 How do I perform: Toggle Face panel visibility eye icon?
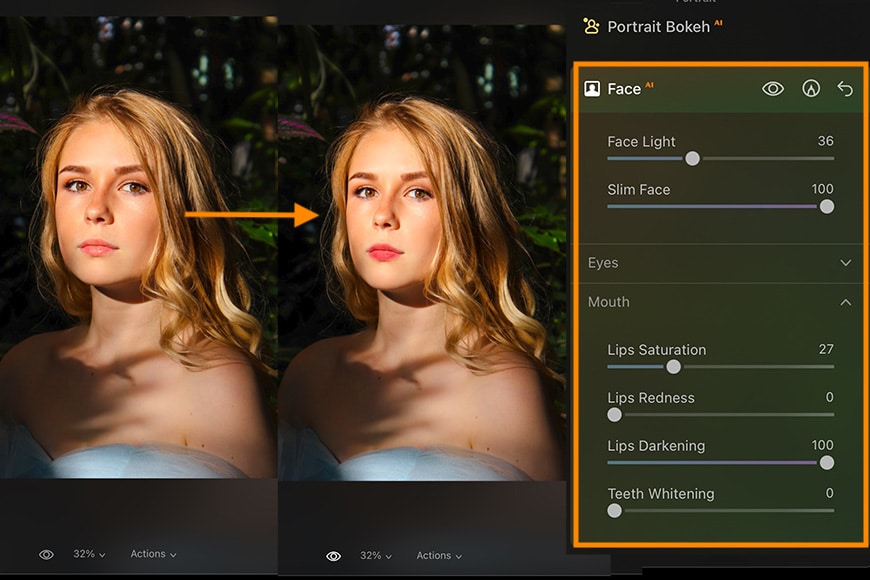click(773, 88)
